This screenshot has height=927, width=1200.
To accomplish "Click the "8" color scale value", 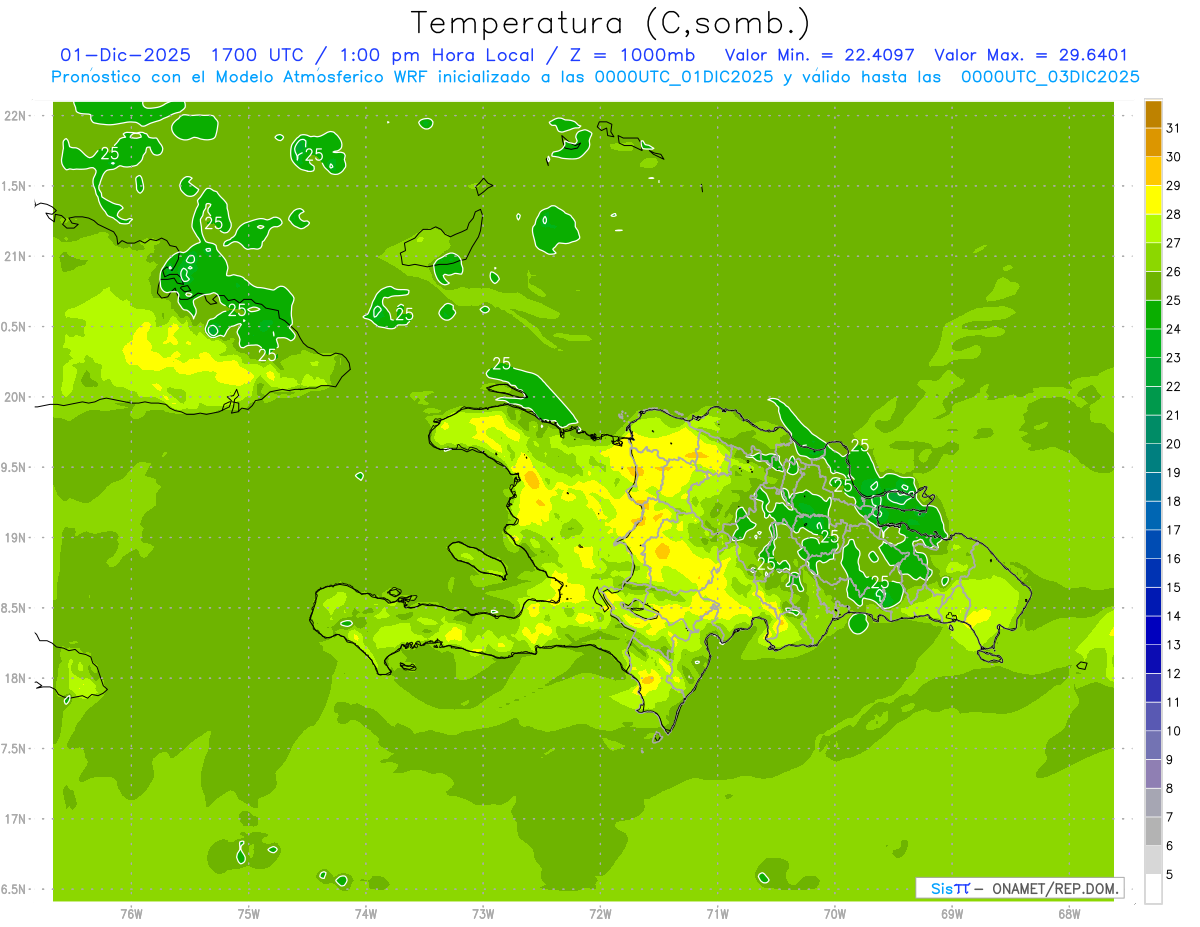I will [1170, 789].
